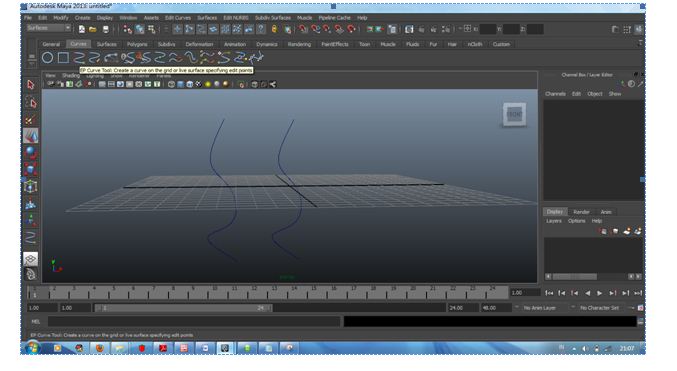Click the Help question-mark status line icon
The height and width of the screenshot is (371, 677).
(261, 29)
